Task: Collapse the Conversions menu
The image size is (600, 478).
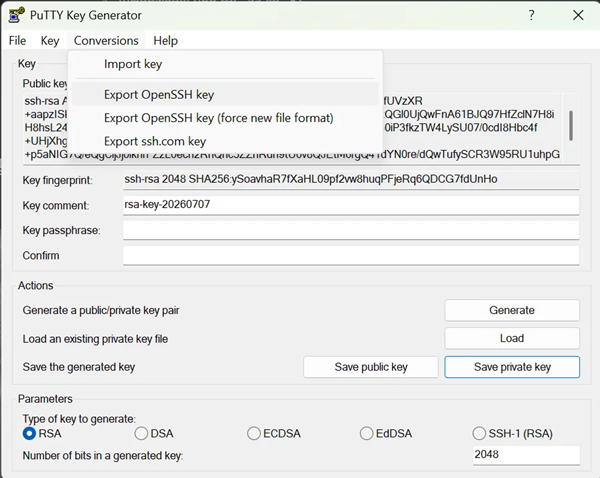Action: click(x=106, y=41)
